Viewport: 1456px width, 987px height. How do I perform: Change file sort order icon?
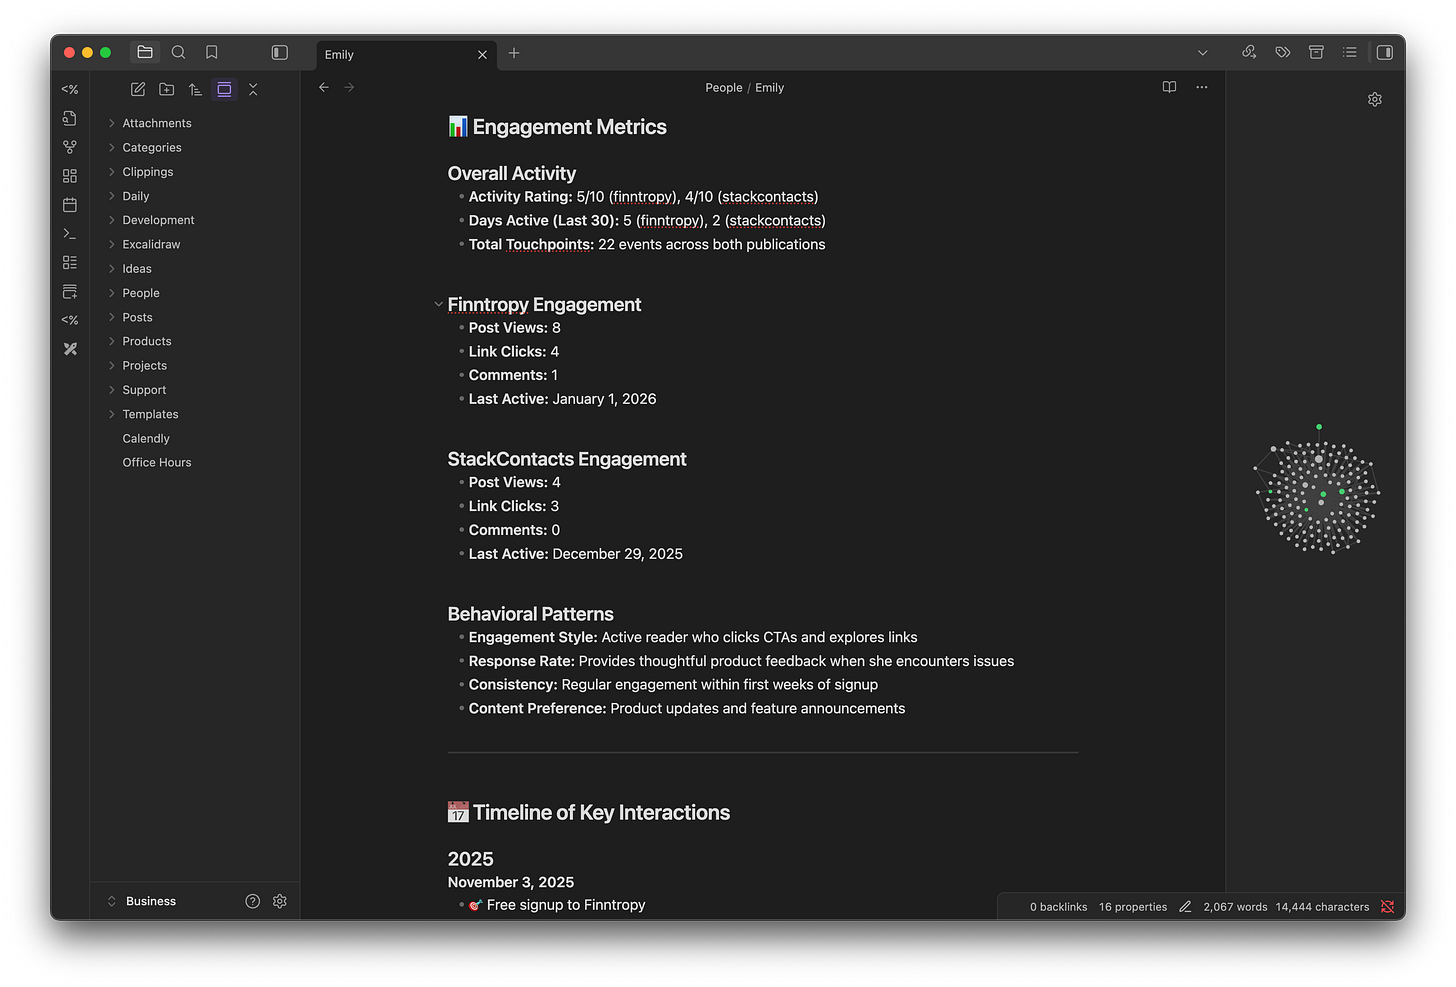tap(195, 89)
